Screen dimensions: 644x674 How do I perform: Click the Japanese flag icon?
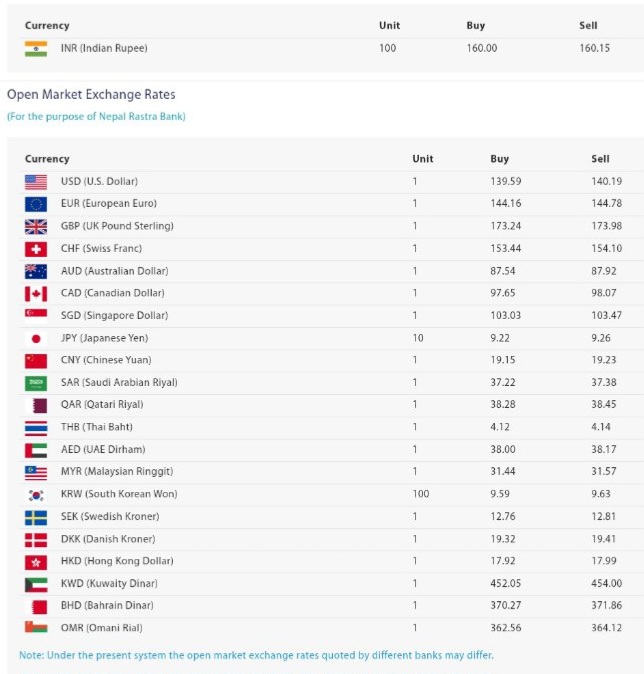(36, 338)
